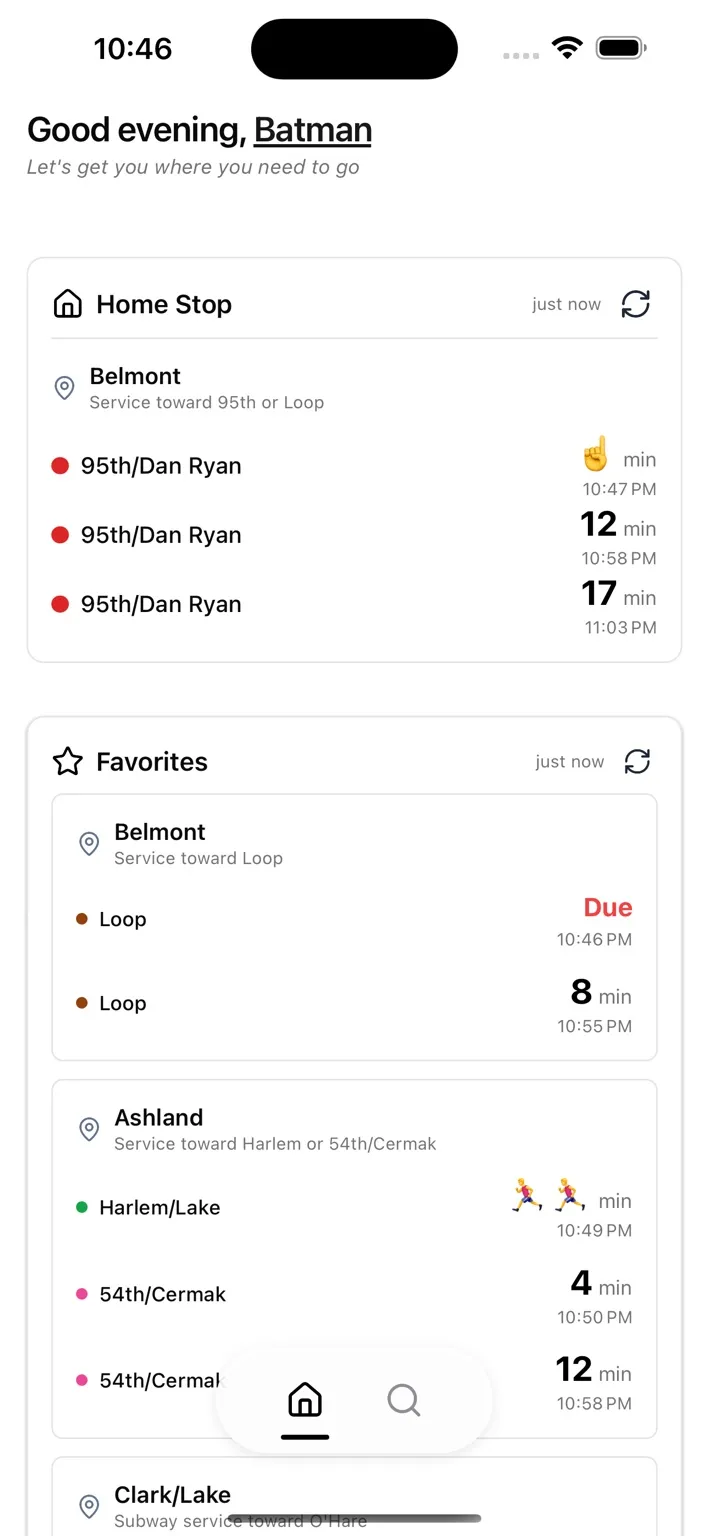Screen dimensions: 709x1536
Task: Select the Due arrival for Loop
Action: click(607, 908)
